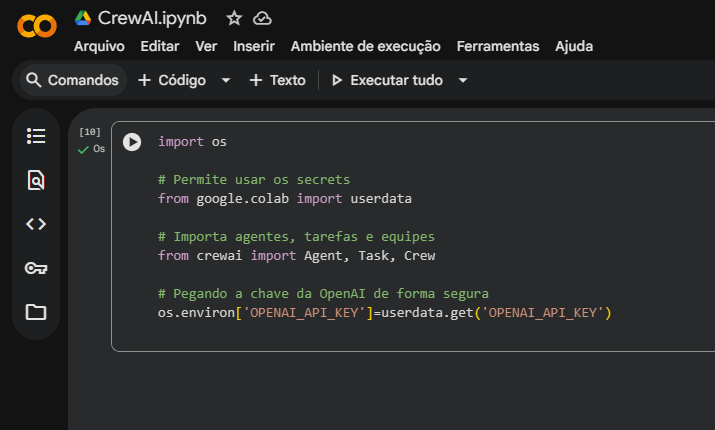Open the secrets key sidebar panel

tap(36, 268)
